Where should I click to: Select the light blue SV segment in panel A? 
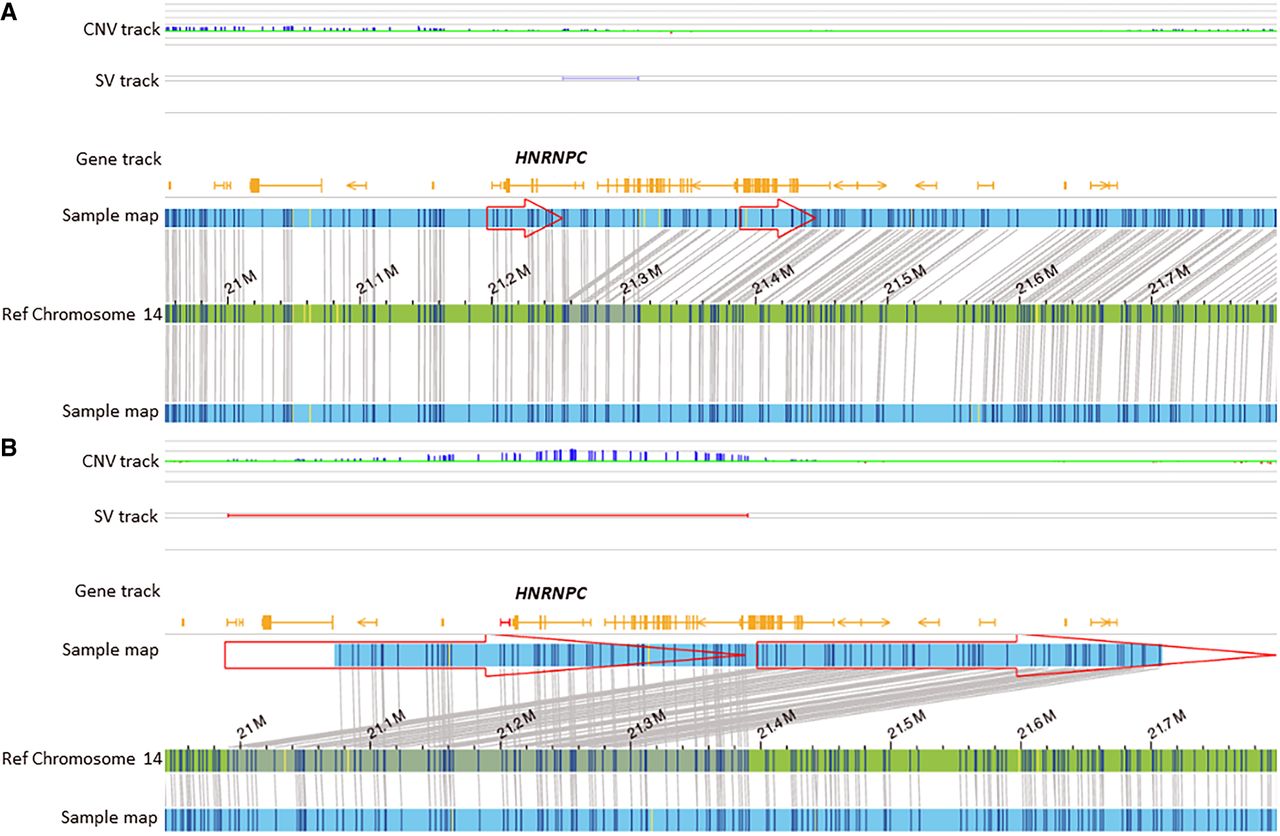600,78
